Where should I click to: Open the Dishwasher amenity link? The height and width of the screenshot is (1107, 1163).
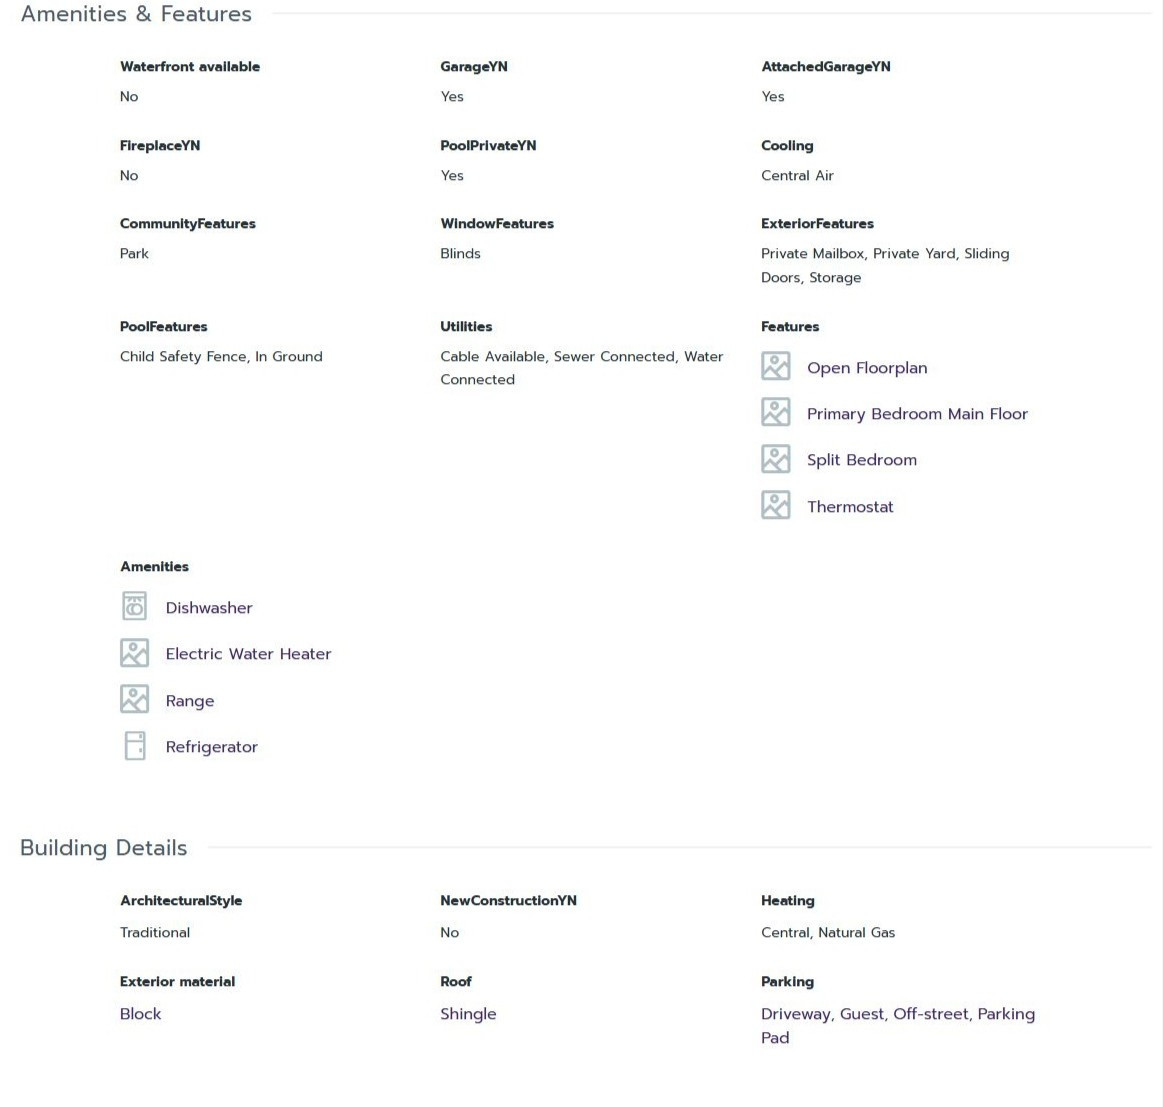[x=209, y=608]
